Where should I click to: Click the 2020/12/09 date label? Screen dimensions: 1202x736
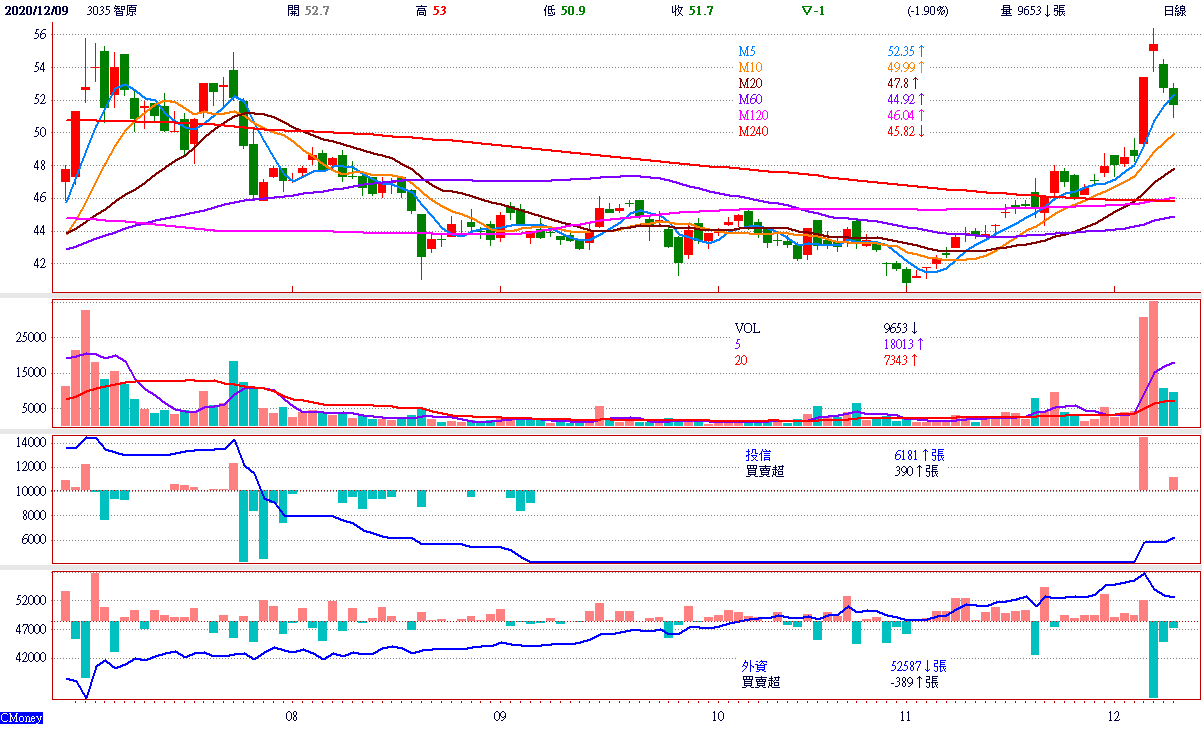(37, 10)
